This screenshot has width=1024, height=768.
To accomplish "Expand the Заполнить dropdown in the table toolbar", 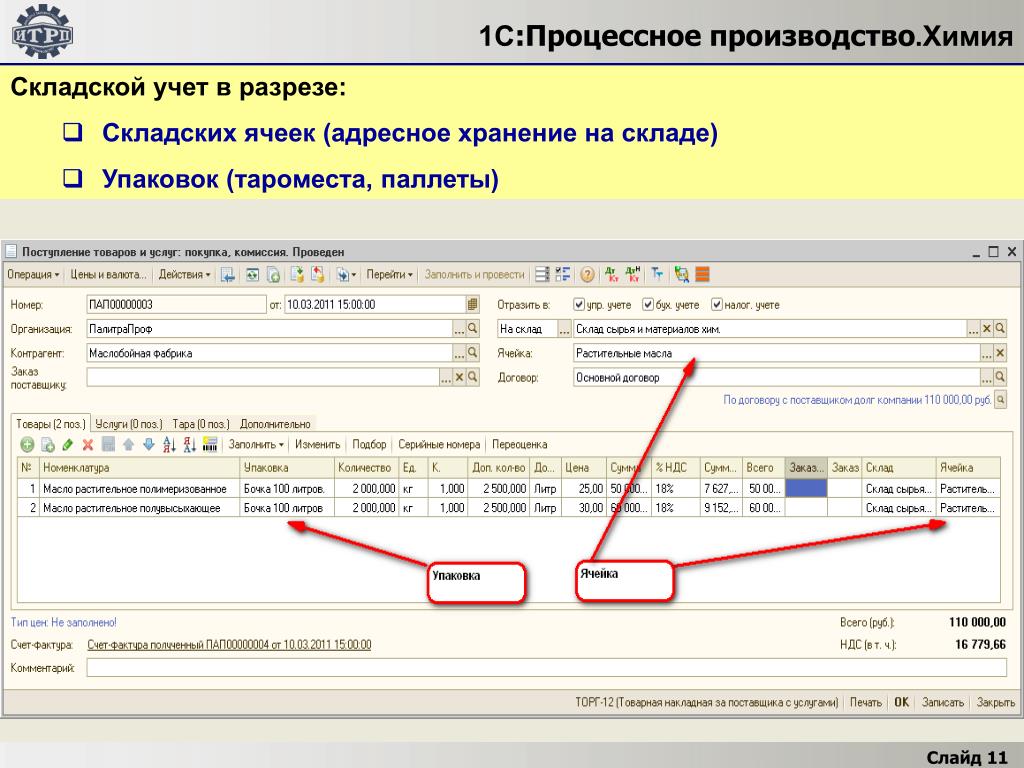I will (x=255, y=445).
